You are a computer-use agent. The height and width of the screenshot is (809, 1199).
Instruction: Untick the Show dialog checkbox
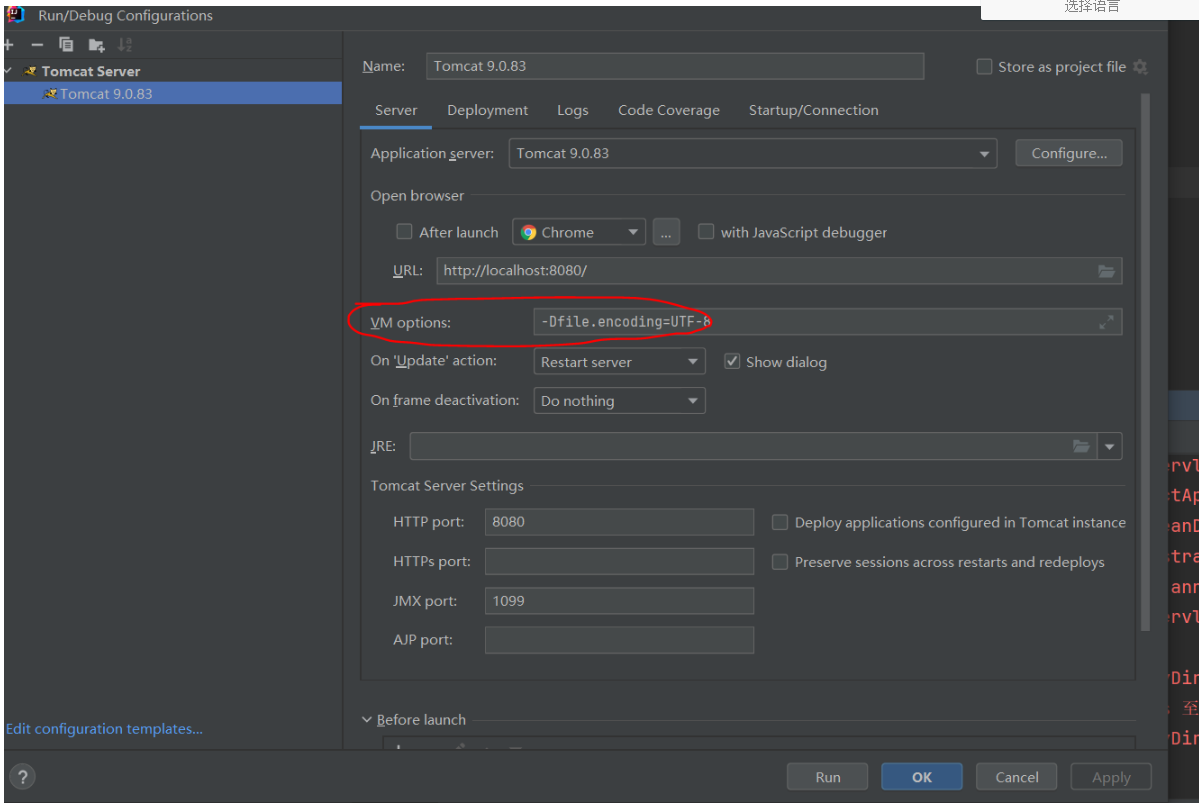click(x=732, y=362)
